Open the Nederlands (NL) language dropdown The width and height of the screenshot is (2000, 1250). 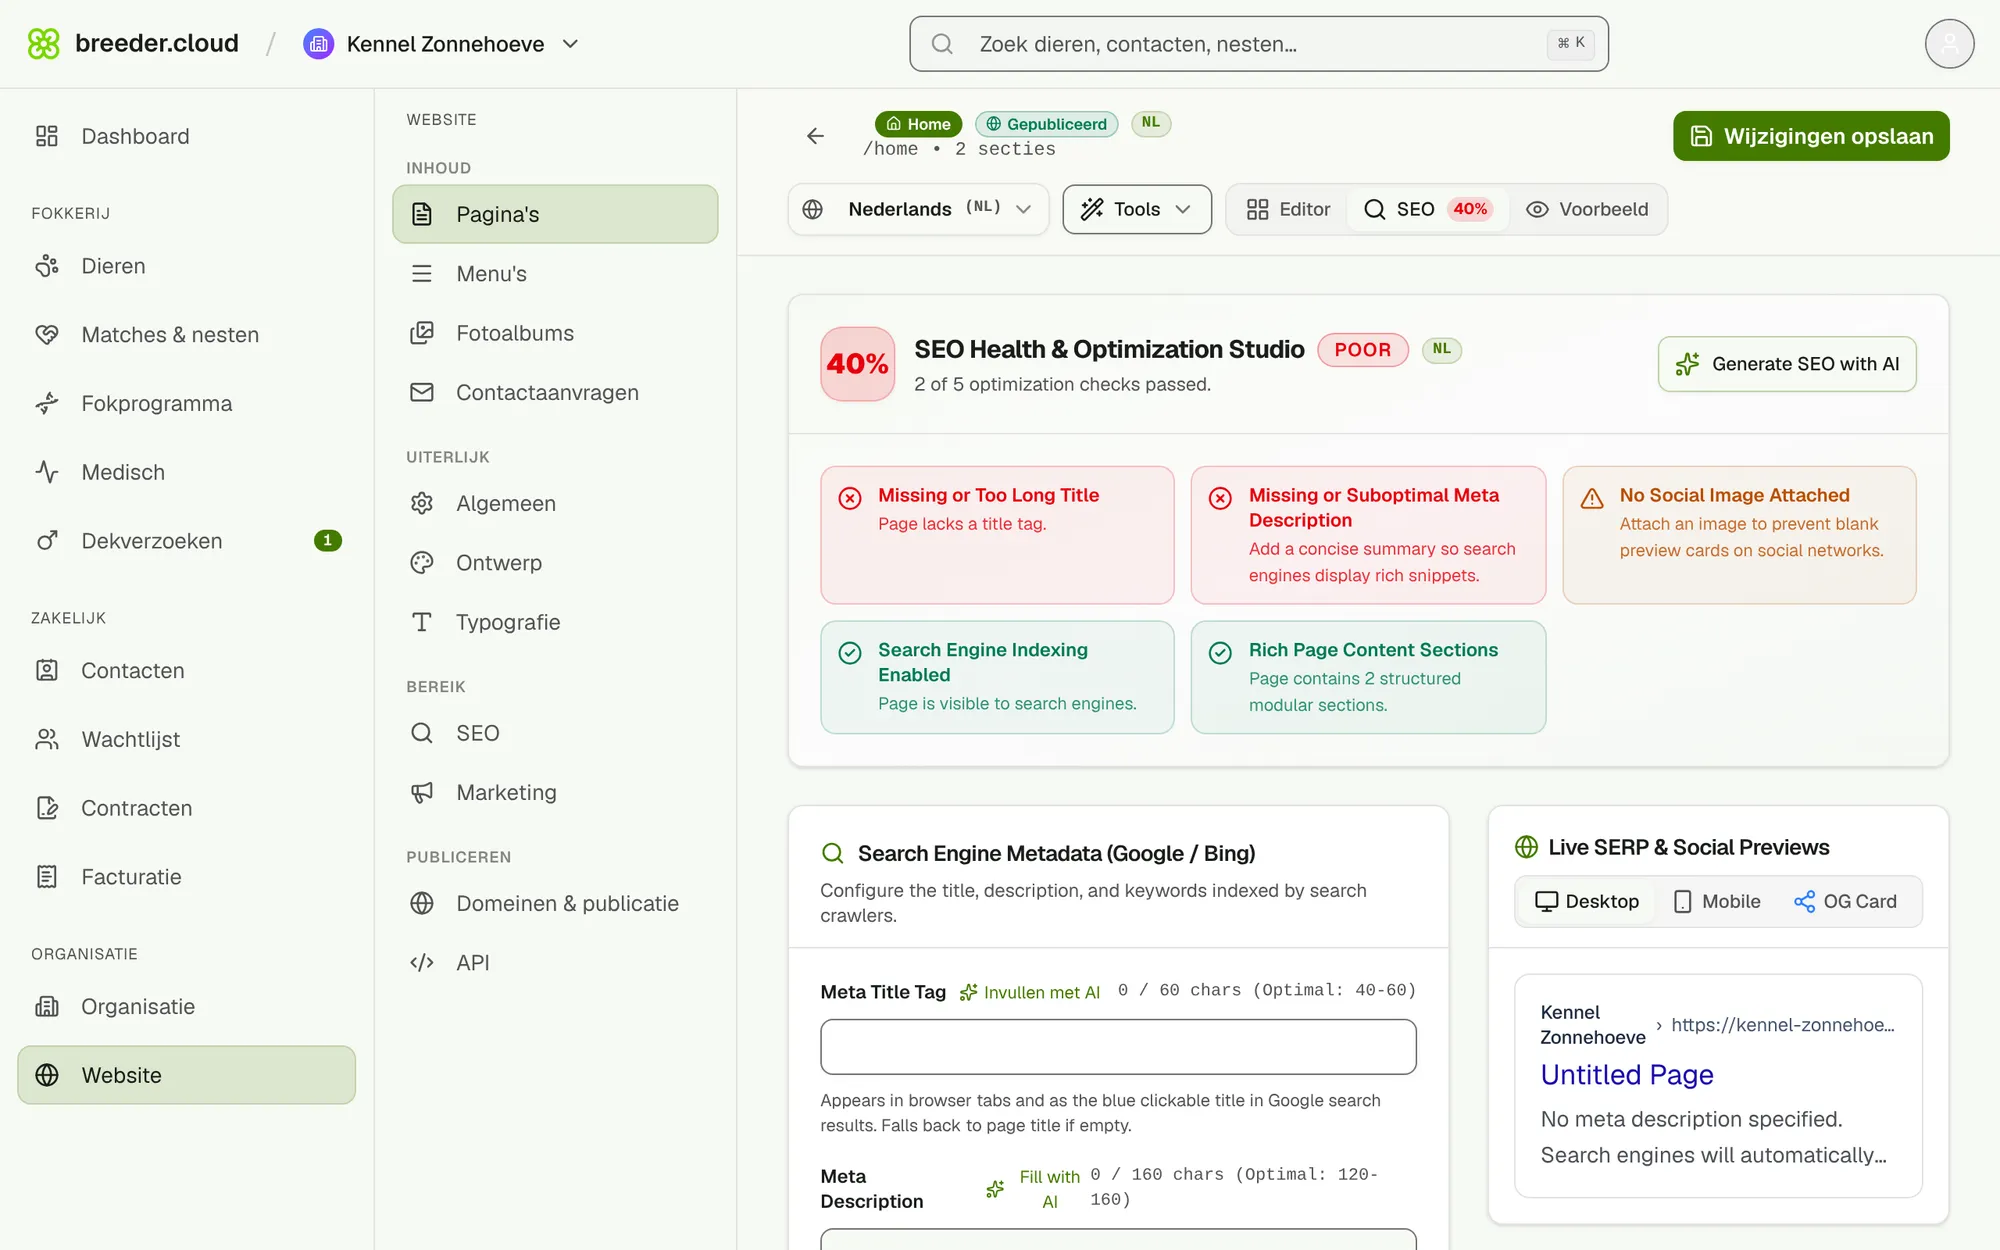tap(918, 209)
